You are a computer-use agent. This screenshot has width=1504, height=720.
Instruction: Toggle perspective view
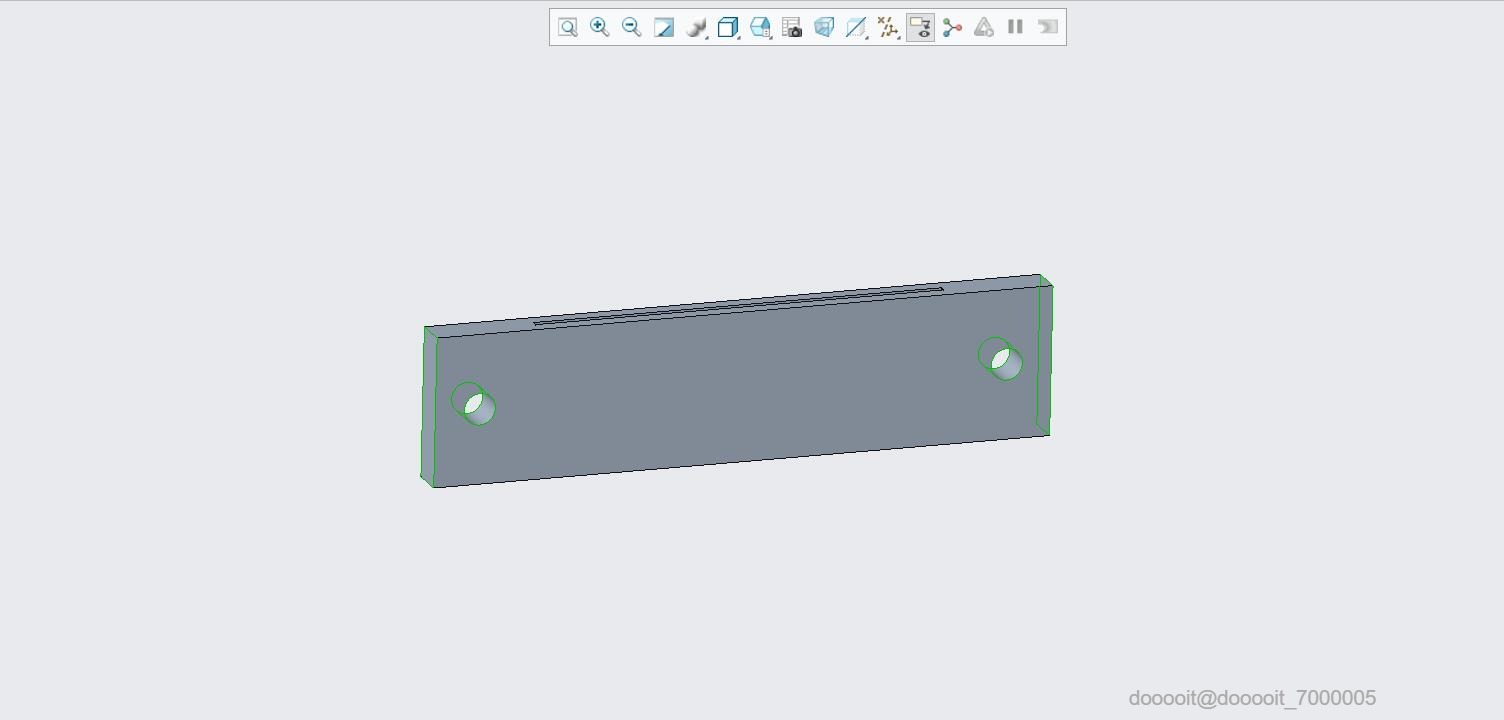[824, 27]
